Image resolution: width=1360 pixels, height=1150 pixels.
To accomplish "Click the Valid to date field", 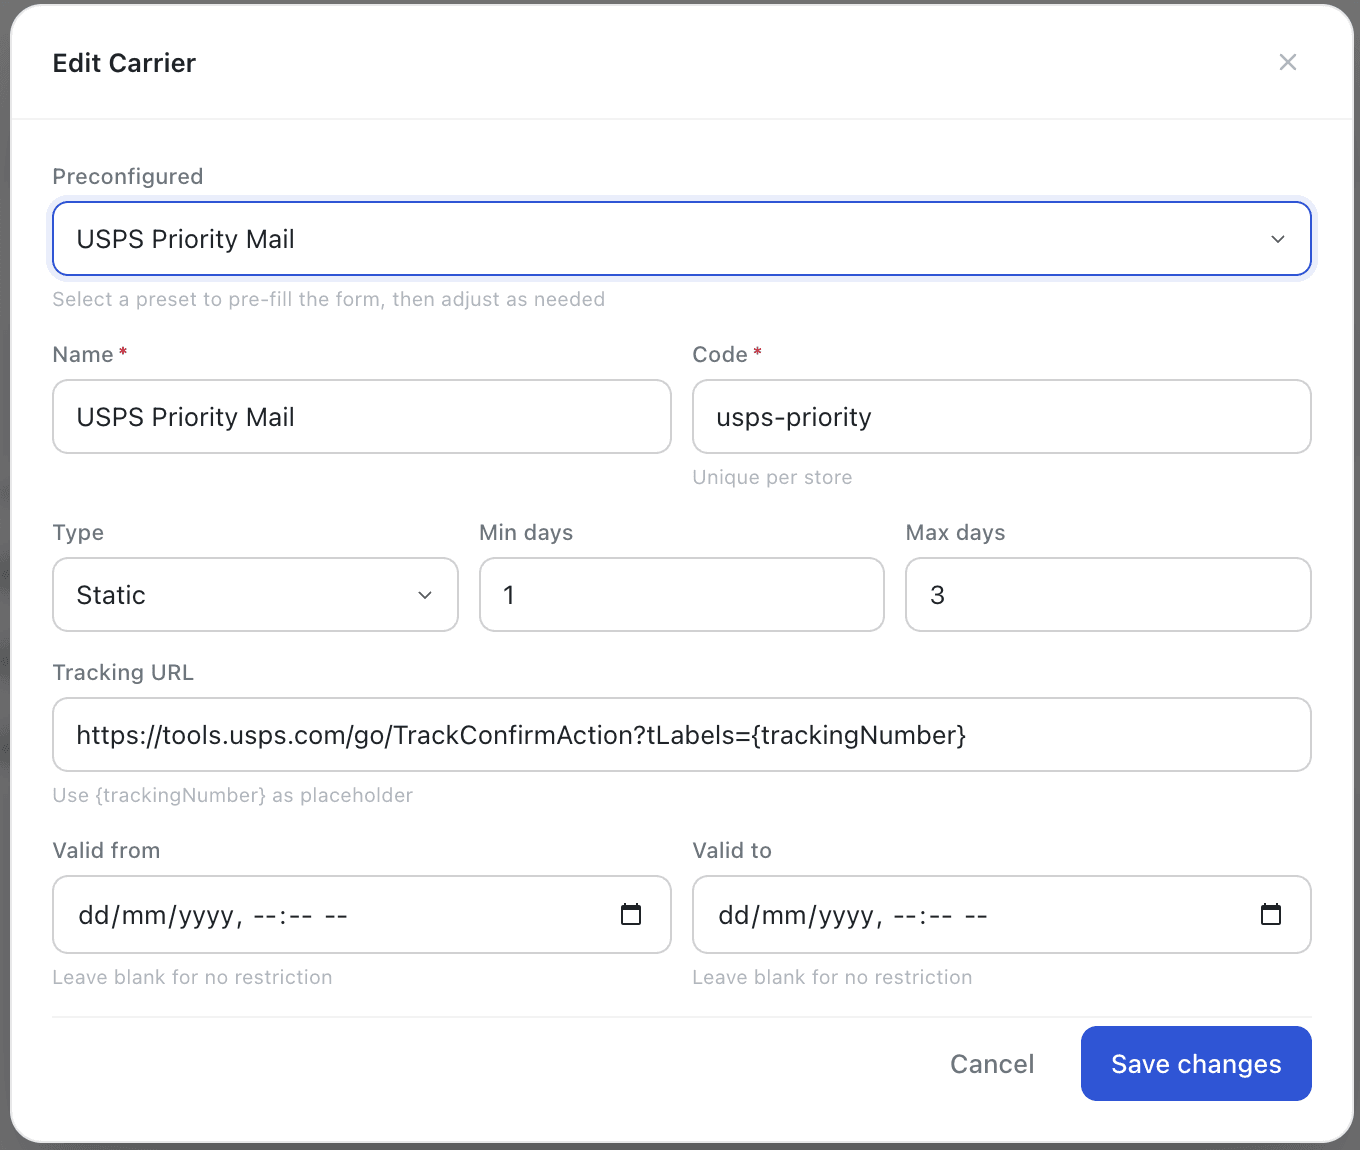I will (1002, 915).
